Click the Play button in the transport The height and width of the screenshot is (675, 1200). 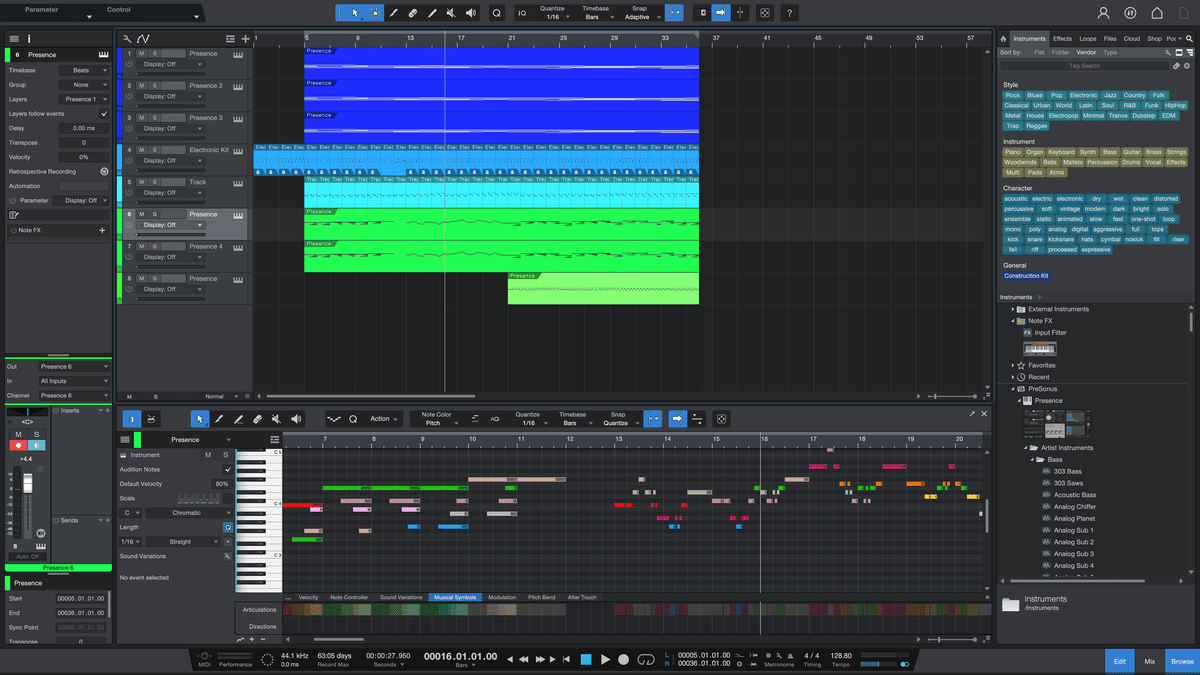605,659
